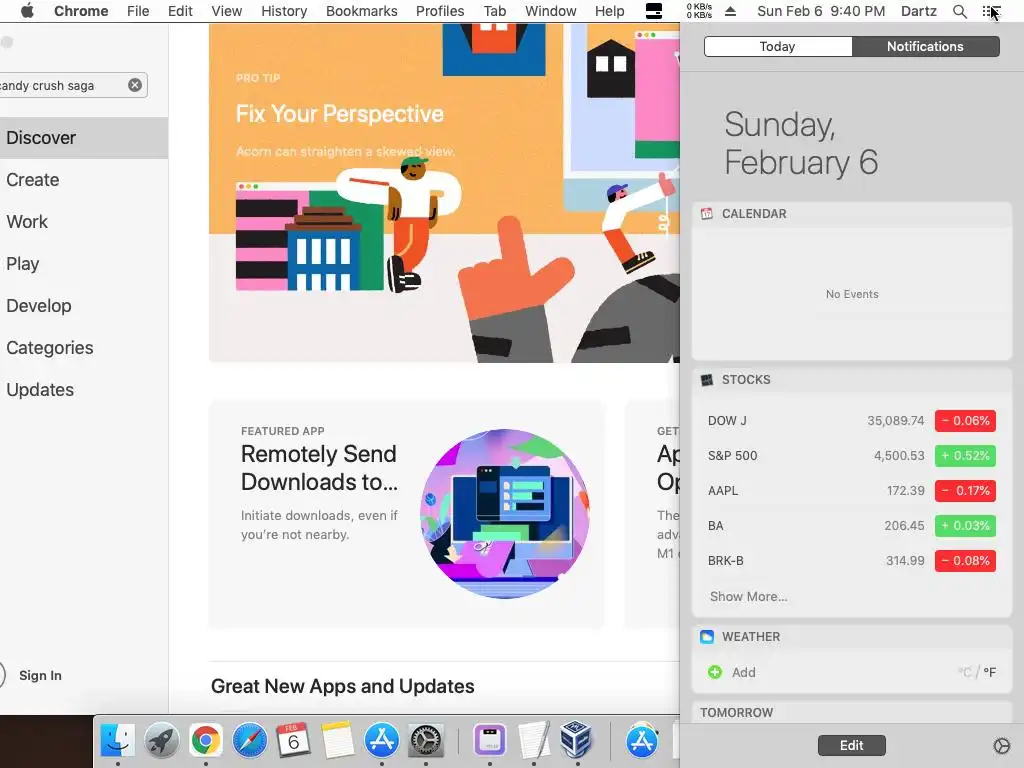Open the History menu
This screenshot has width=1024, height=768.
click(x=284, y=11)
